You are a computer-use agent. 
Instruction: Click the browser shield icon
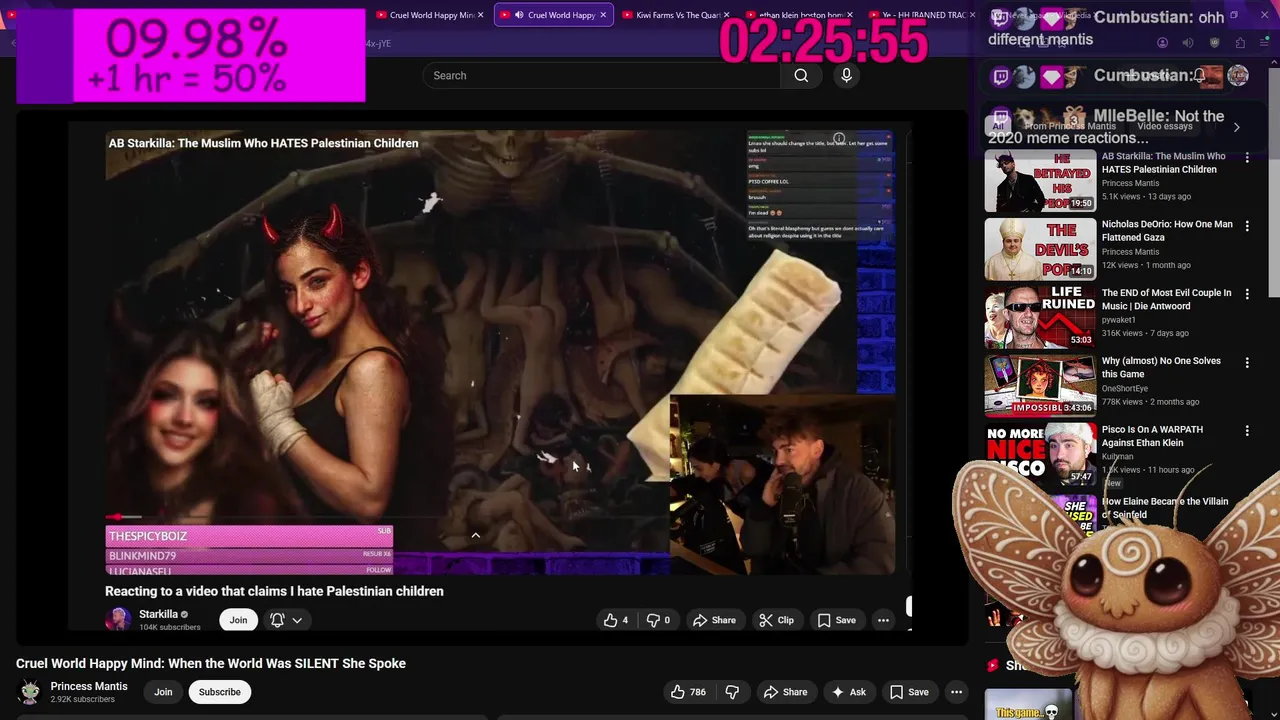click(1214, 43)
